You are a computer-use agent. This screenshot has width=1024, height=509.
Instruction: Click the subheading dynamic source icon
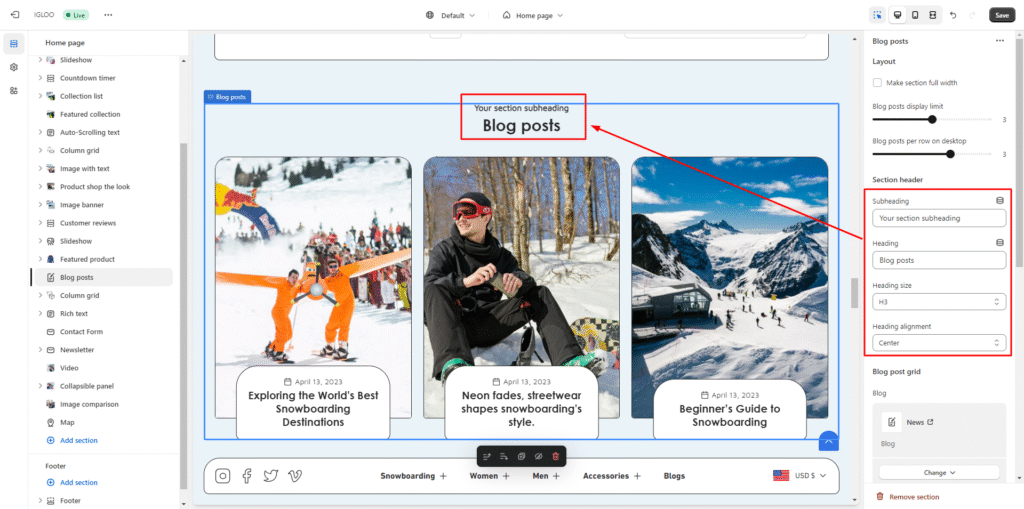coord(999,201)
